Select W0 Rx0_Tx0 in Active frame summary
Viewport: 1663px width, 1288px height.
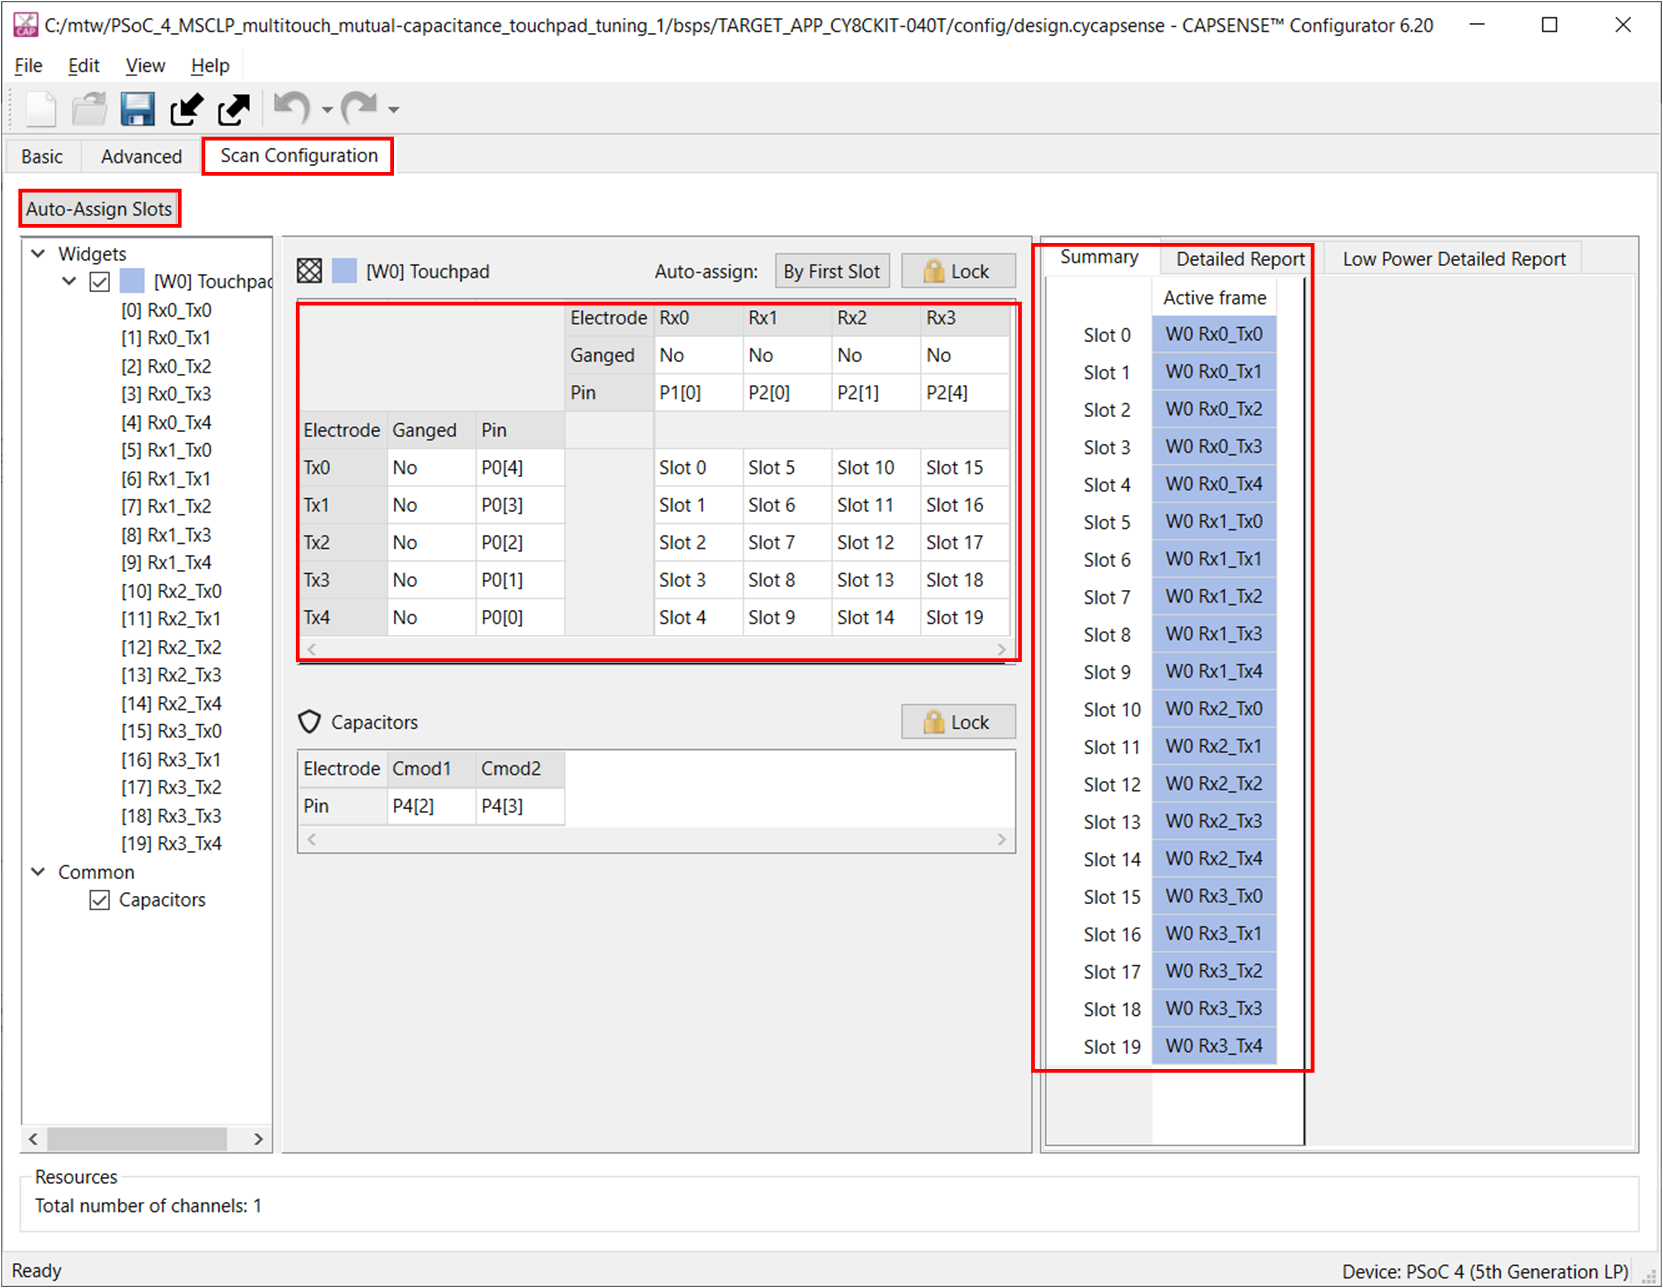pyautogui.click(x=1214, y=334)
